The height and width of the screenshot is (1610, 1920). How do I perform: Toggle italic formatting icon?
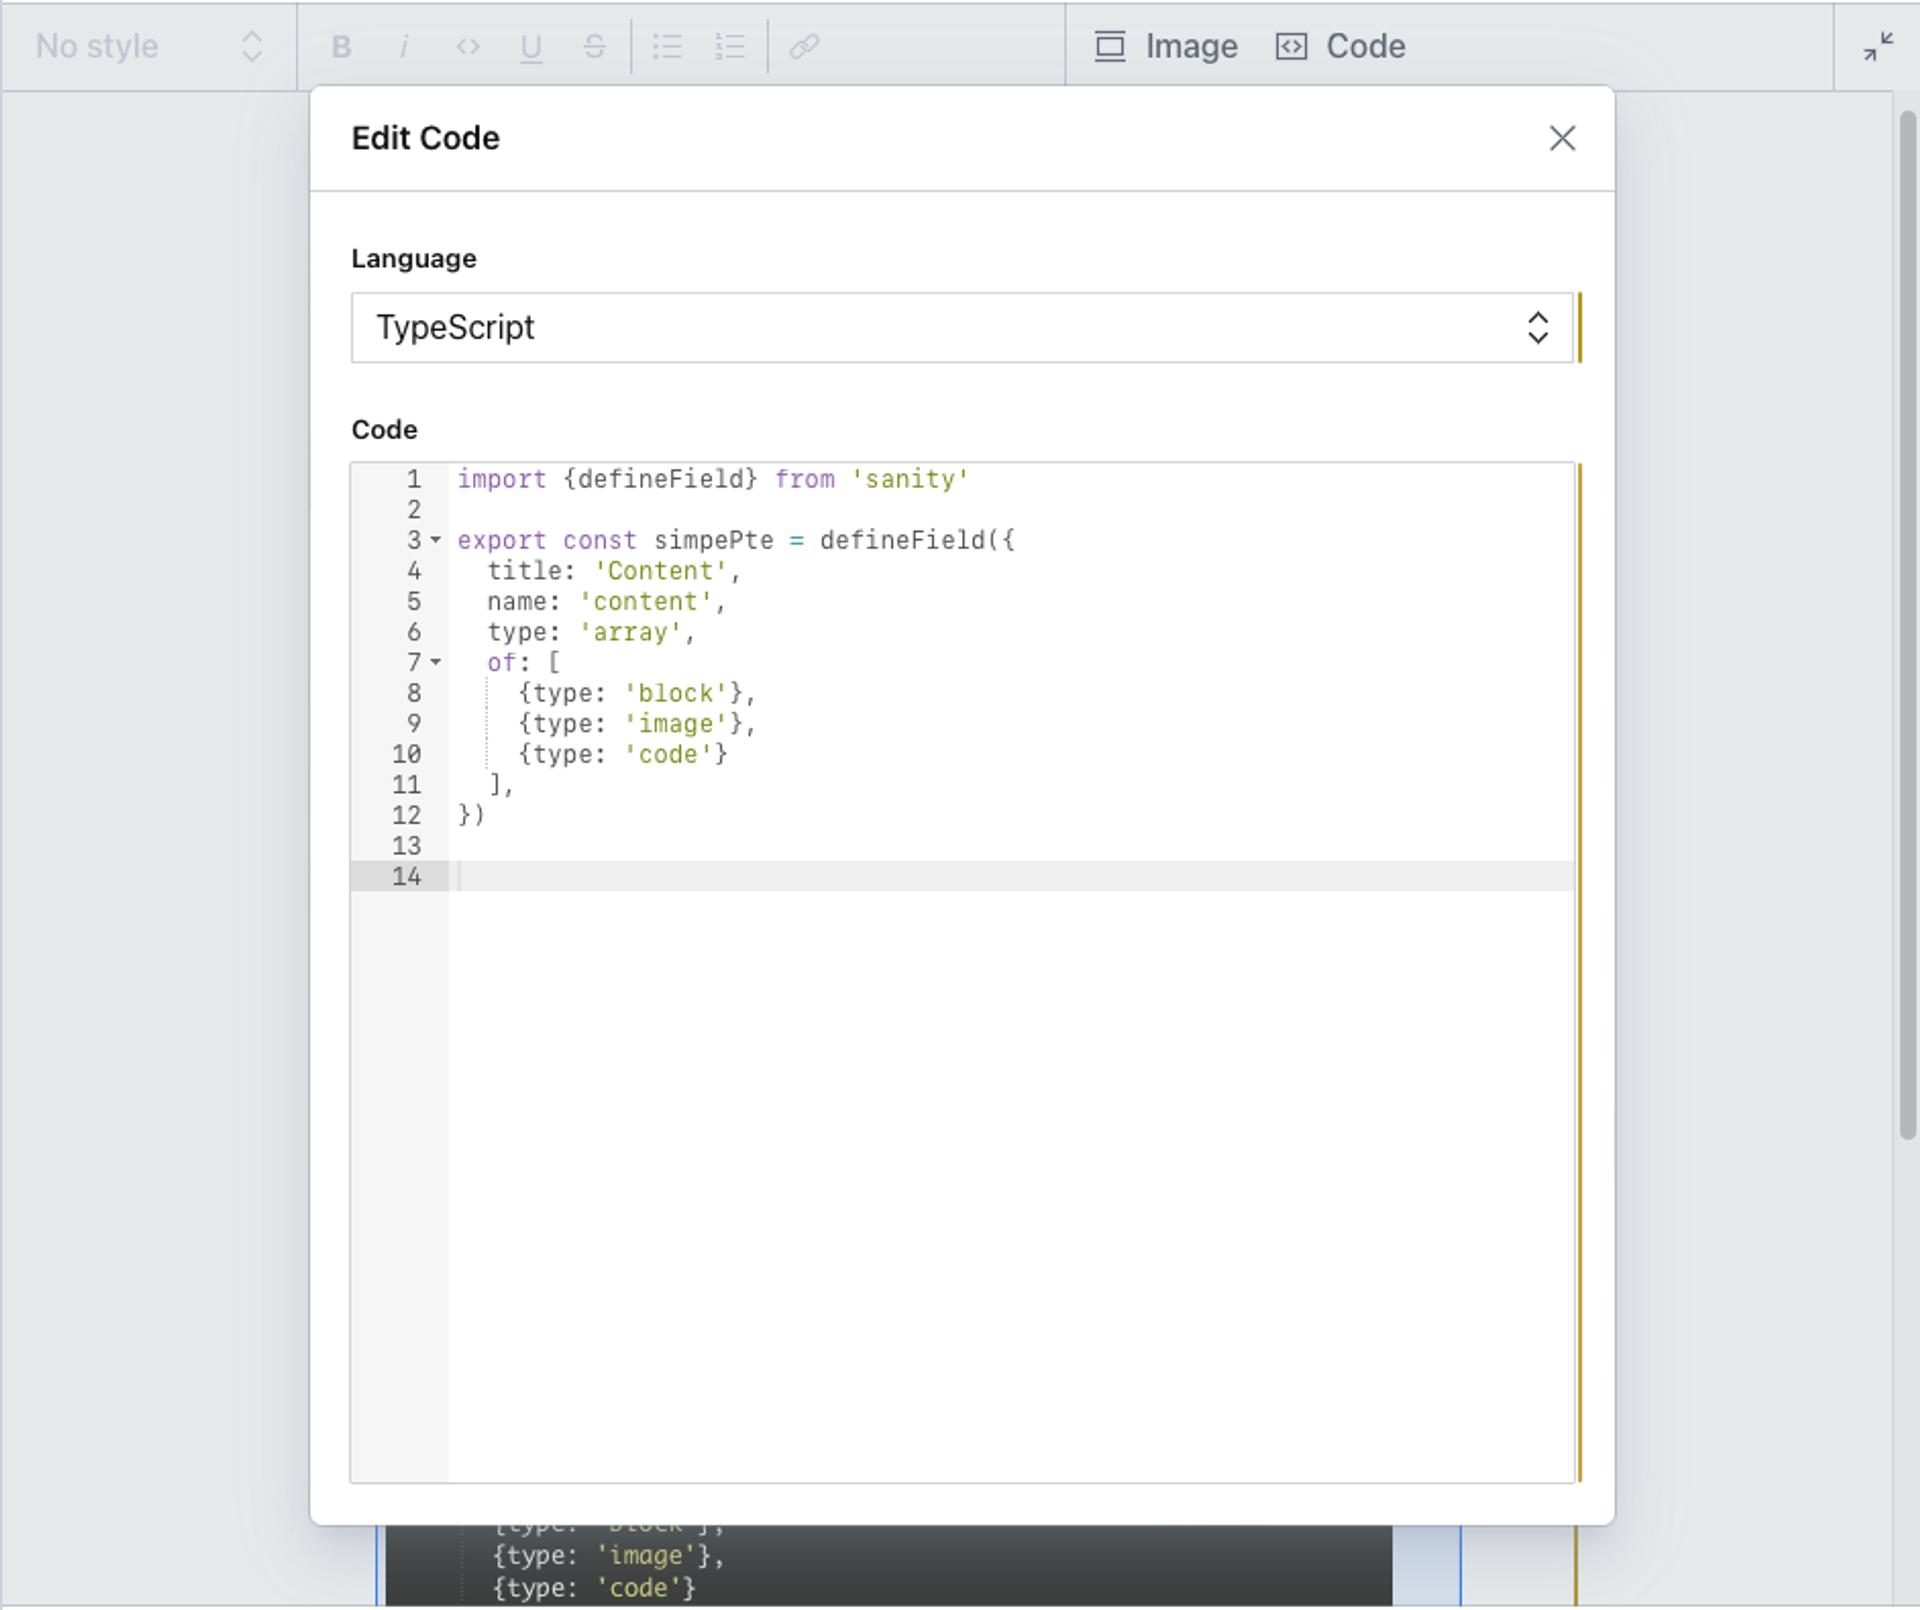coord(404,47)
